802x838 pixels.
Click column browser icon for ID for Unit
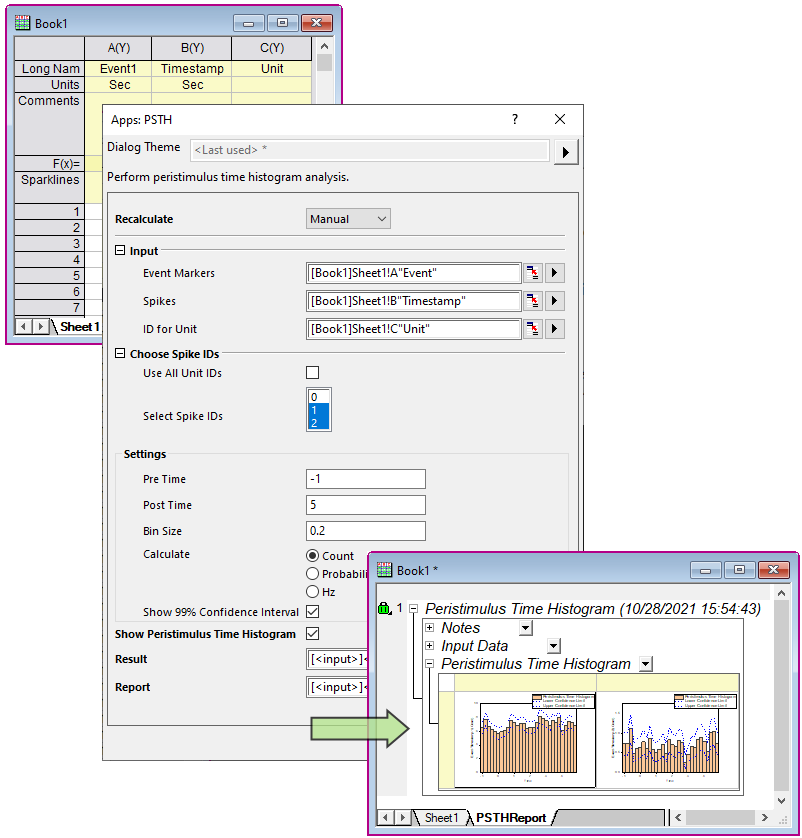[x=532, y=329]
